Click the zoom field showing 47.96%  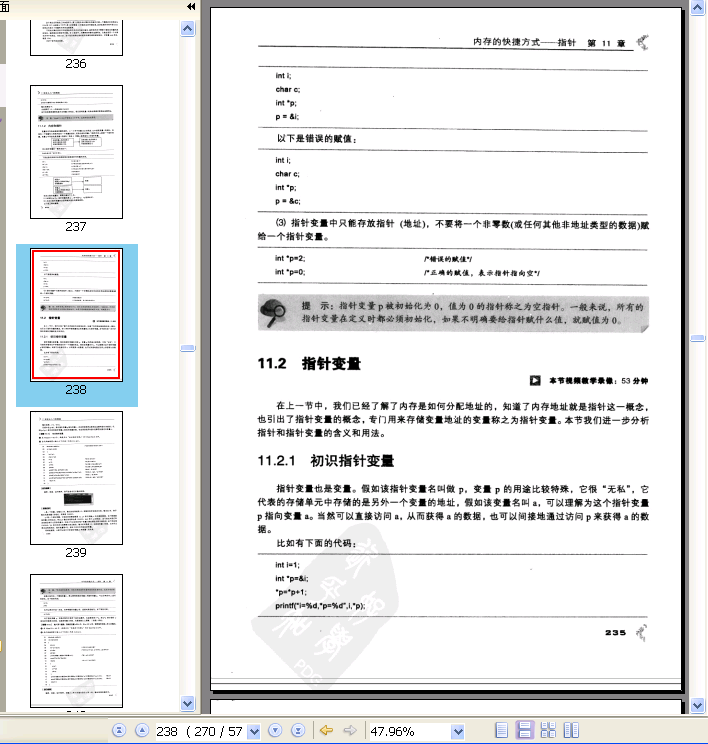[410, 731]
